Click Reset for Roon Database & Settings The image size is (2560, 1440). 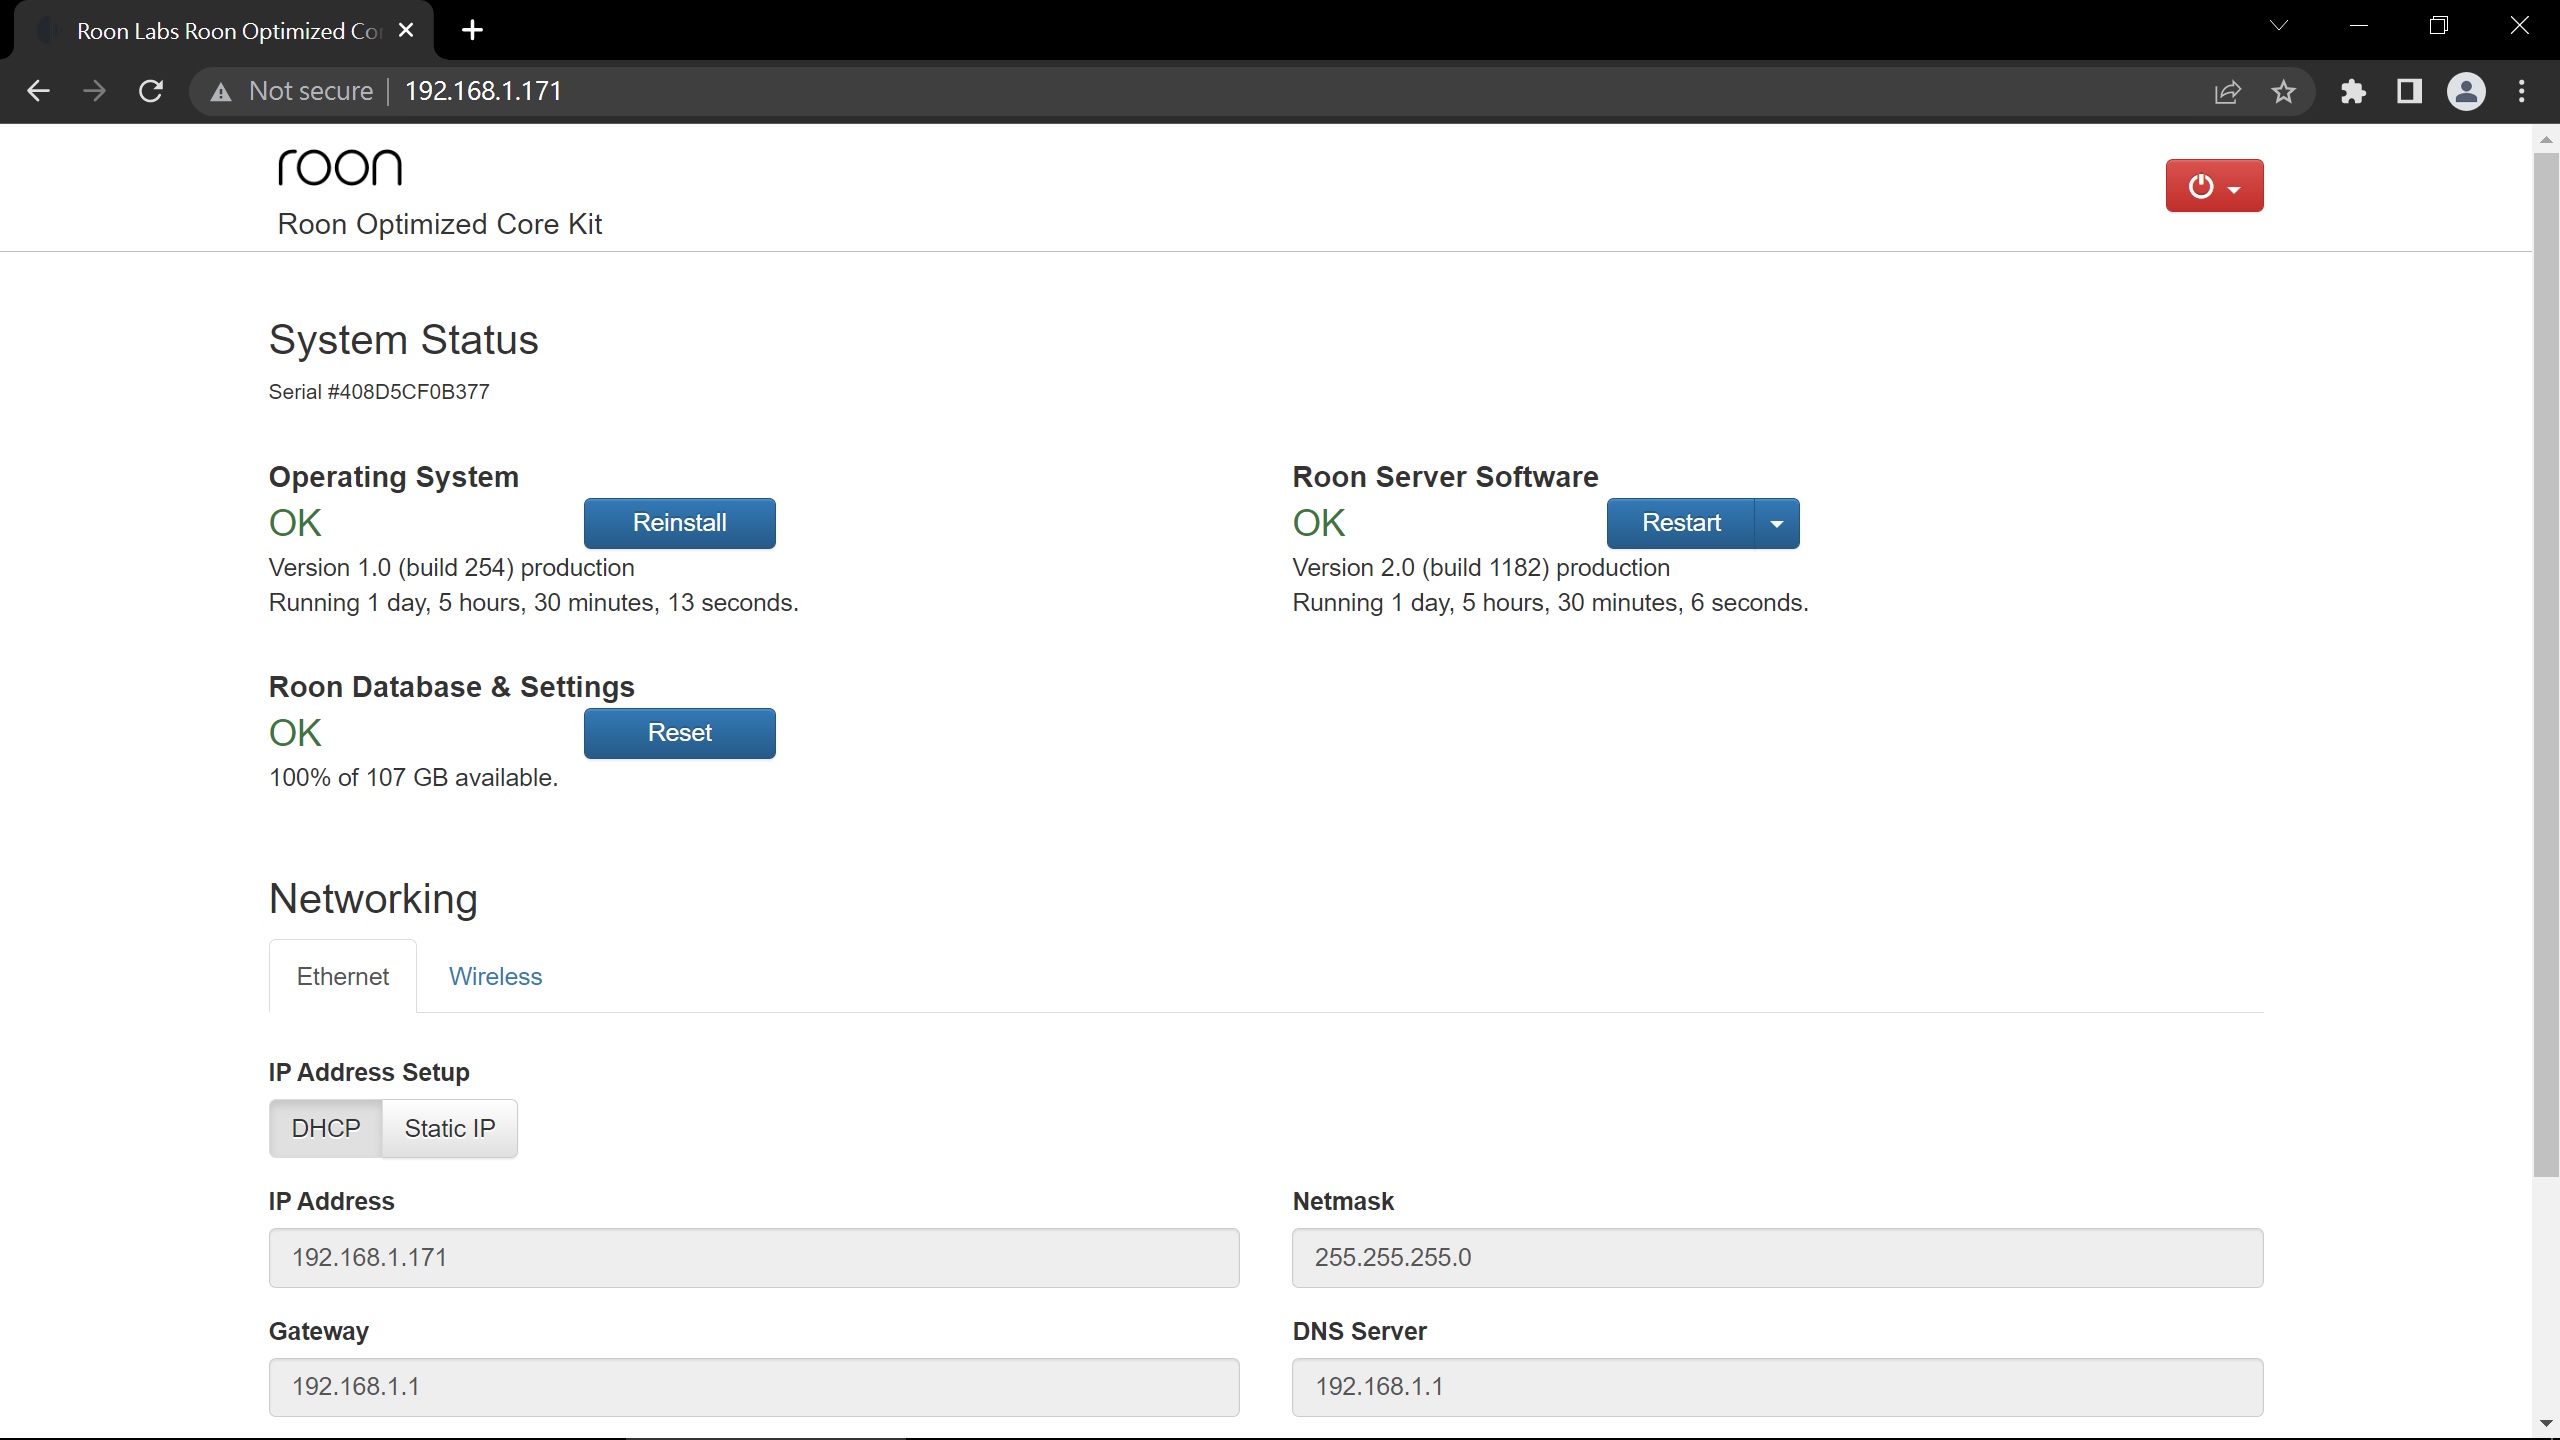point(679,733)
